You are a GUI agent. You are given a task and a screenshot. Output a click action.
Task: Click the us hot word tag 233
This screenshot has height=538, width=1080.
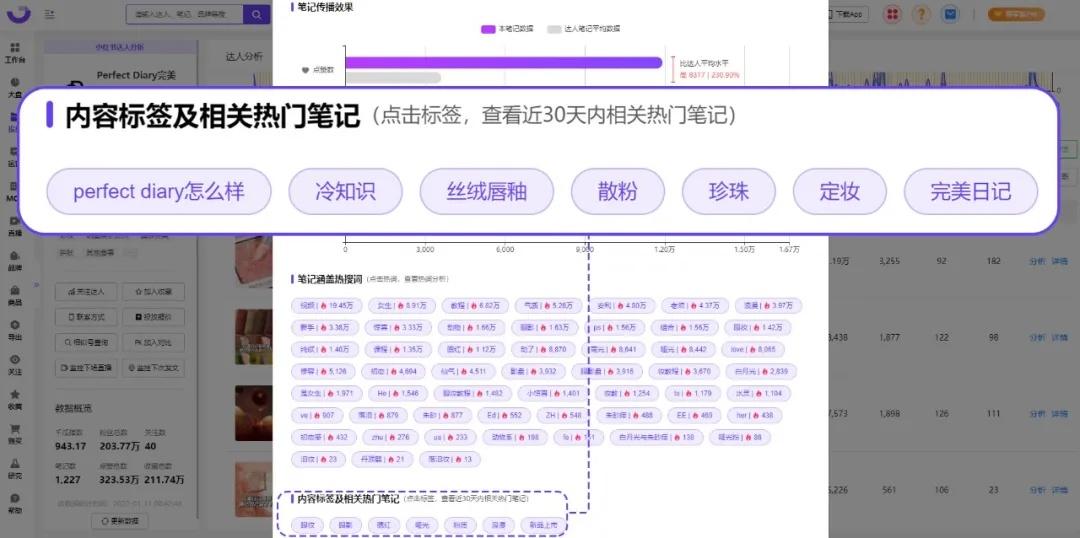click(450, 437)
